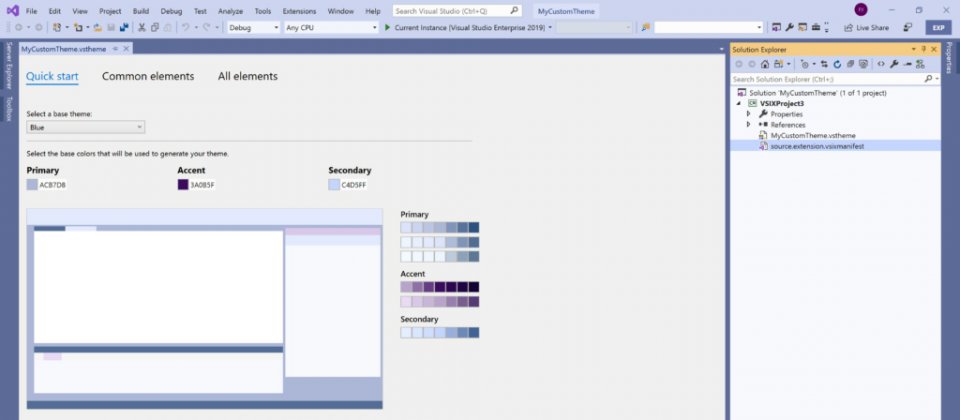960x420 pixels.
Task: Click the Send Feedback icon next to Live Share
Action: pyautogui.click(x=908, y=28)
